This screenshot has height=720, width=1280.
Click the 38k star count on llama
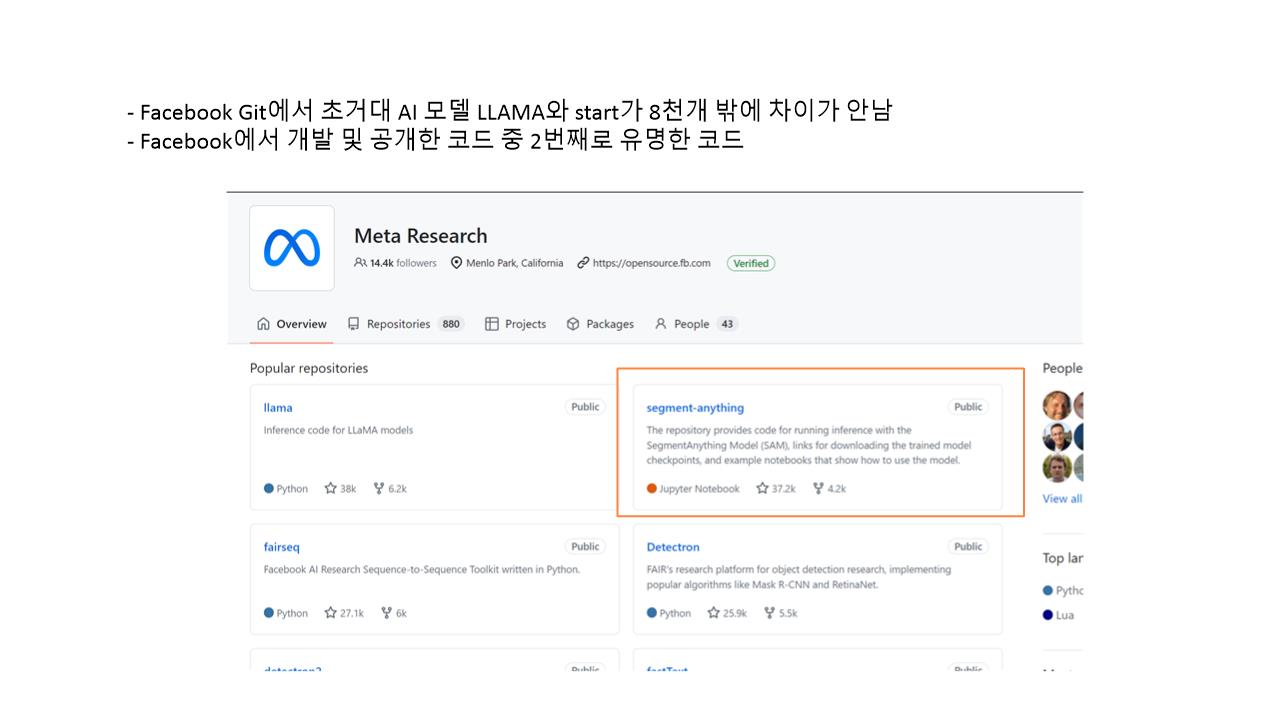(x=348, y=489)
